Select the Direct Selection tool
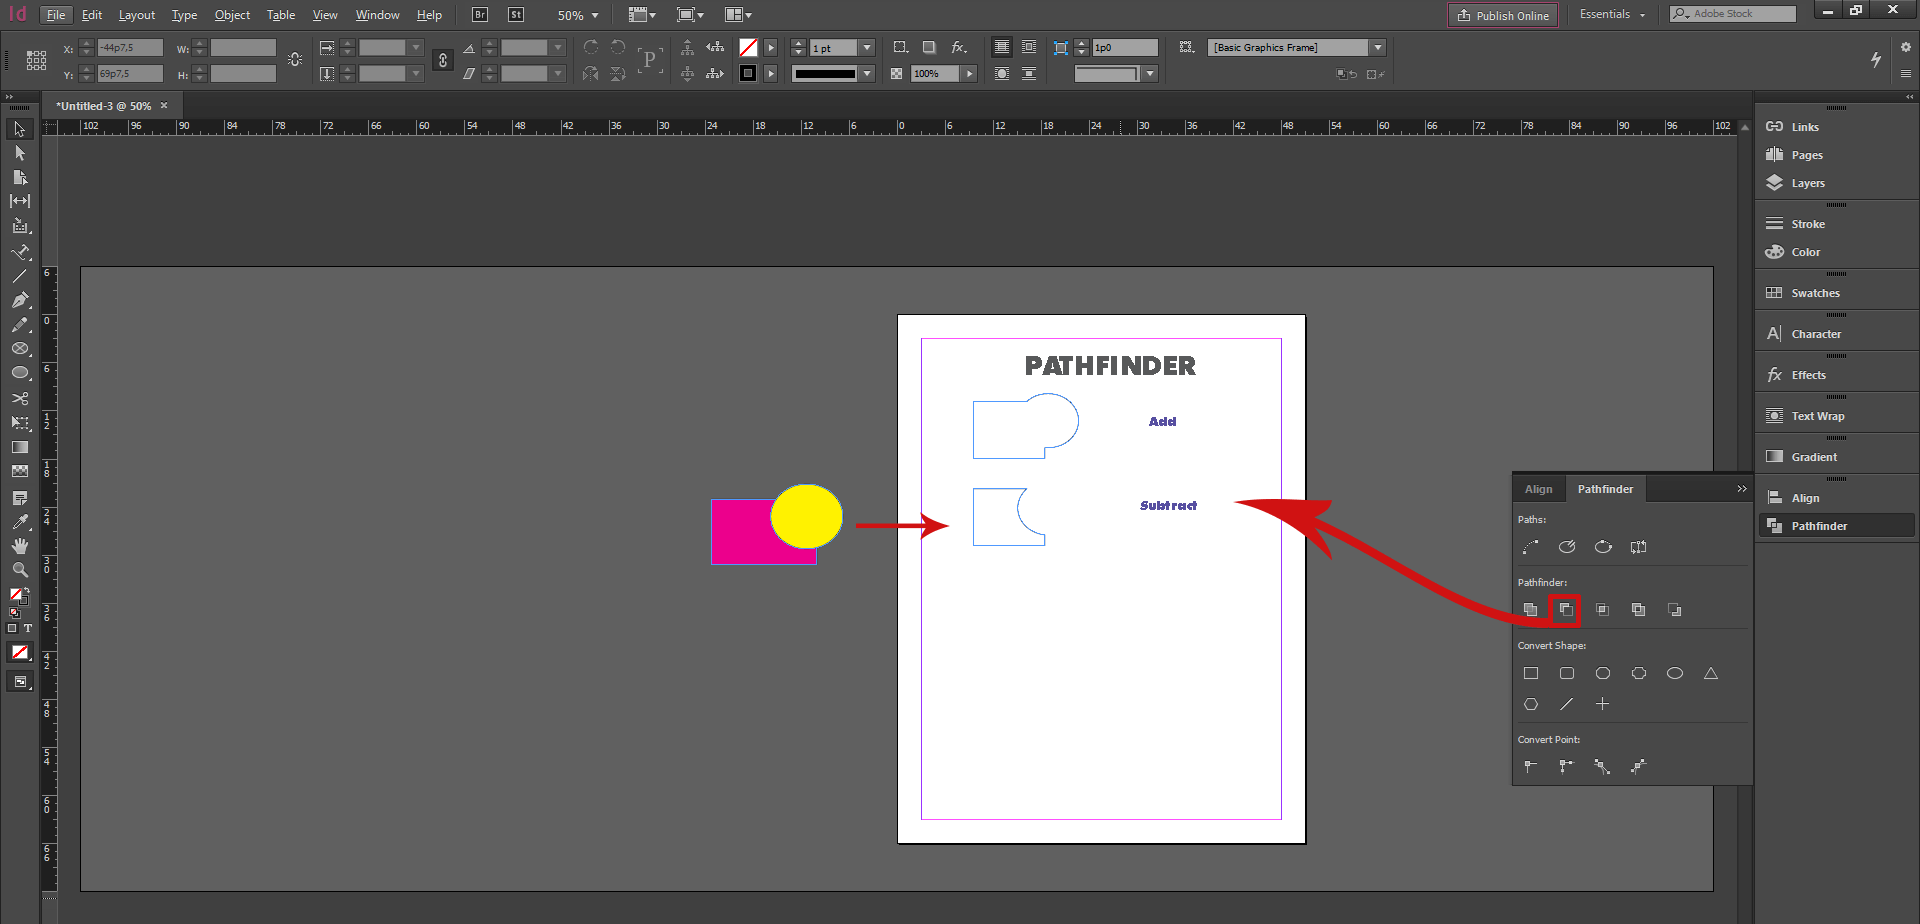 (x=20, y=152)
